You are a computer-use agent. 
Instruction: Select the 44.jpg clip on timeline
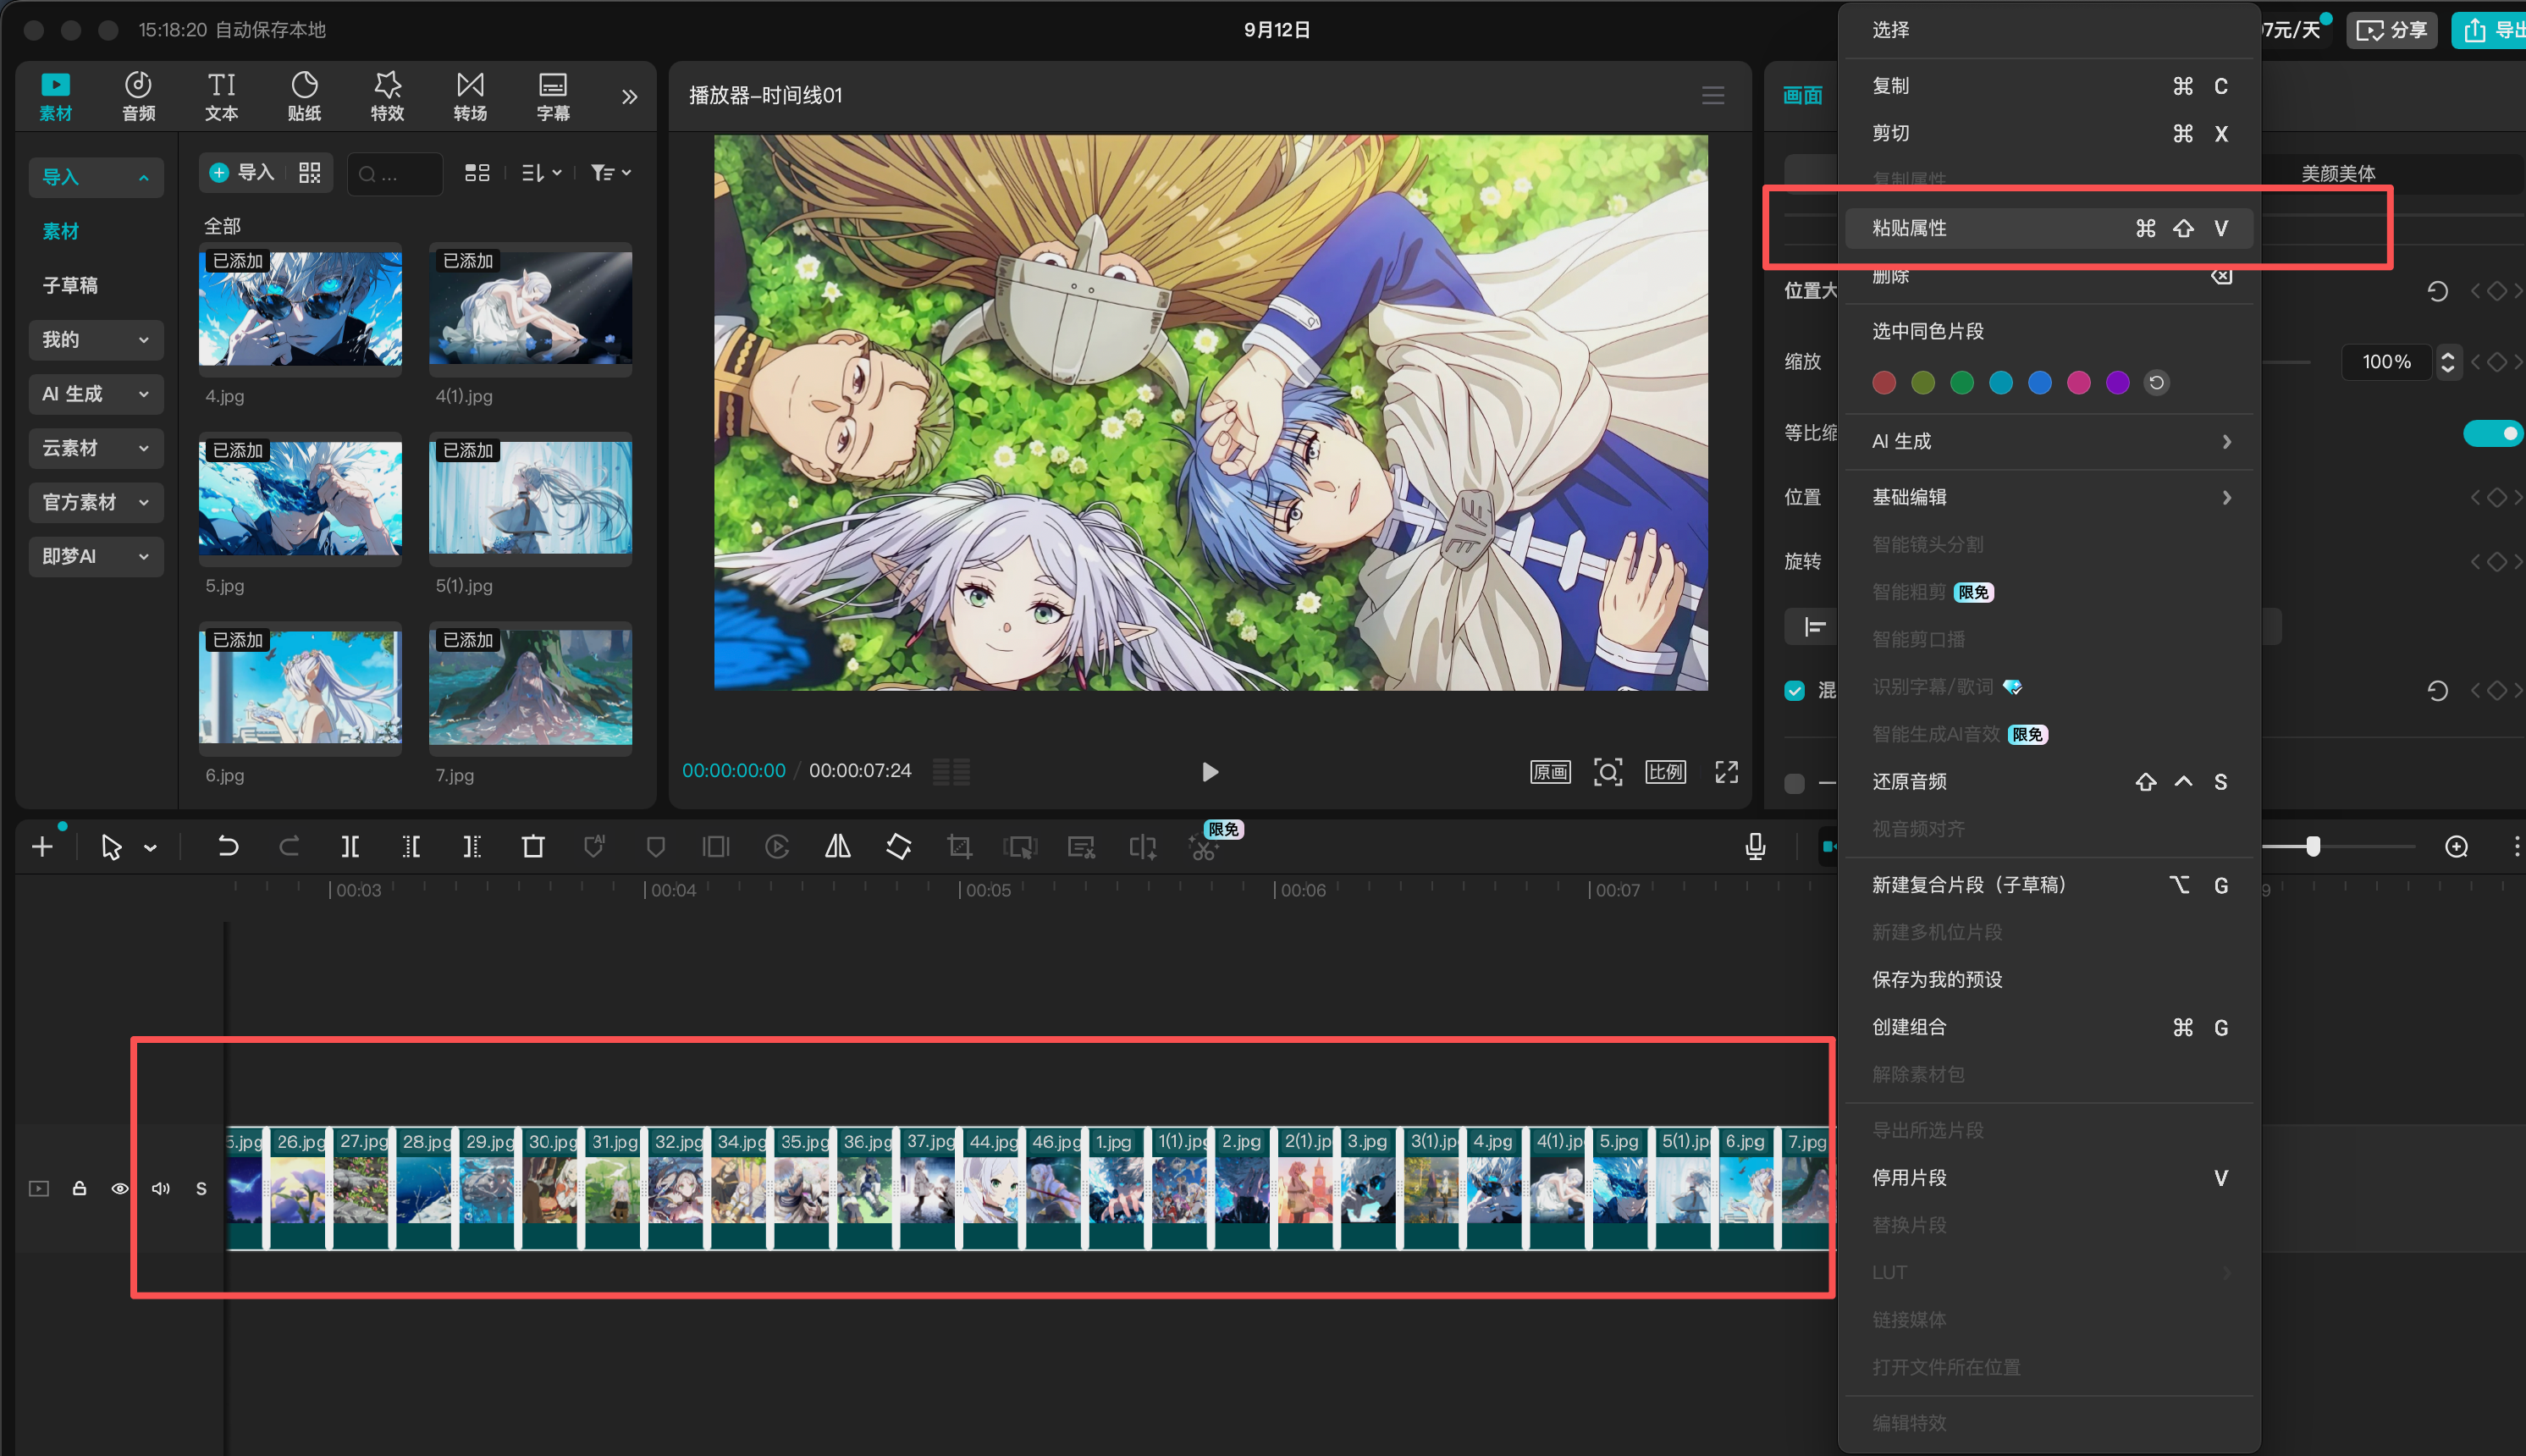coord(991,1188)
